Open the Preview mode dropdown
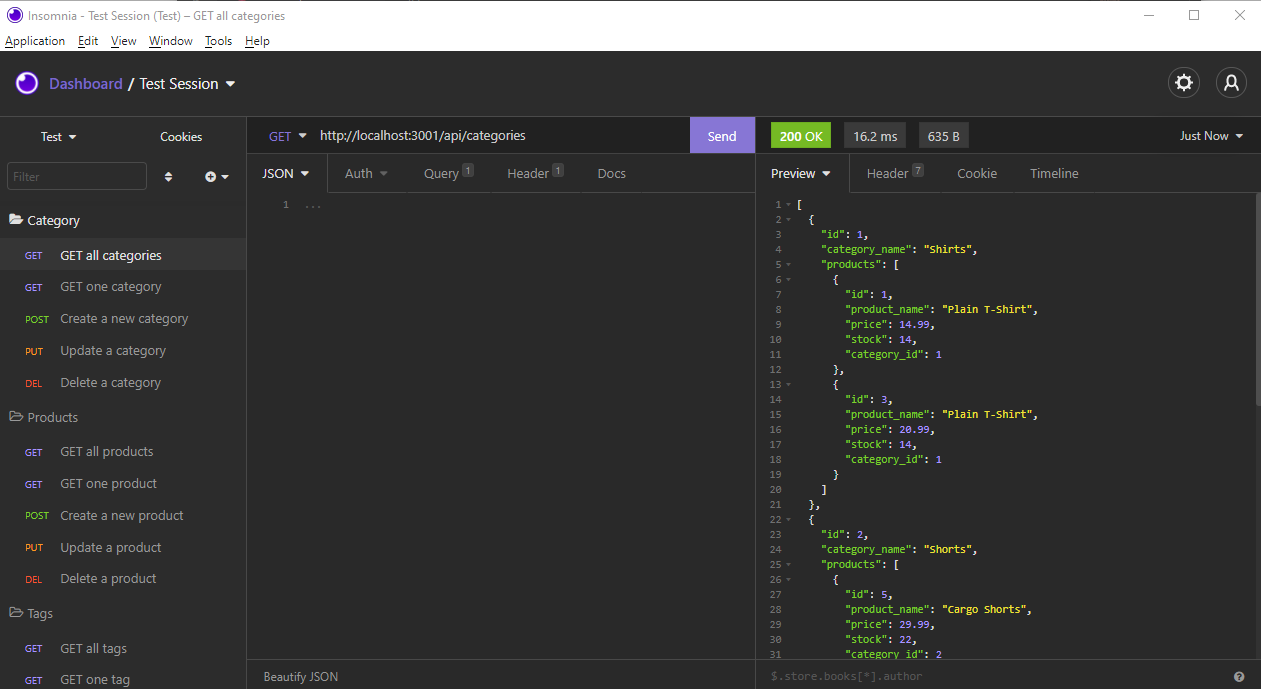This screenshot has width=1261, height=689. pyautogui.click(x=801, y=173)
